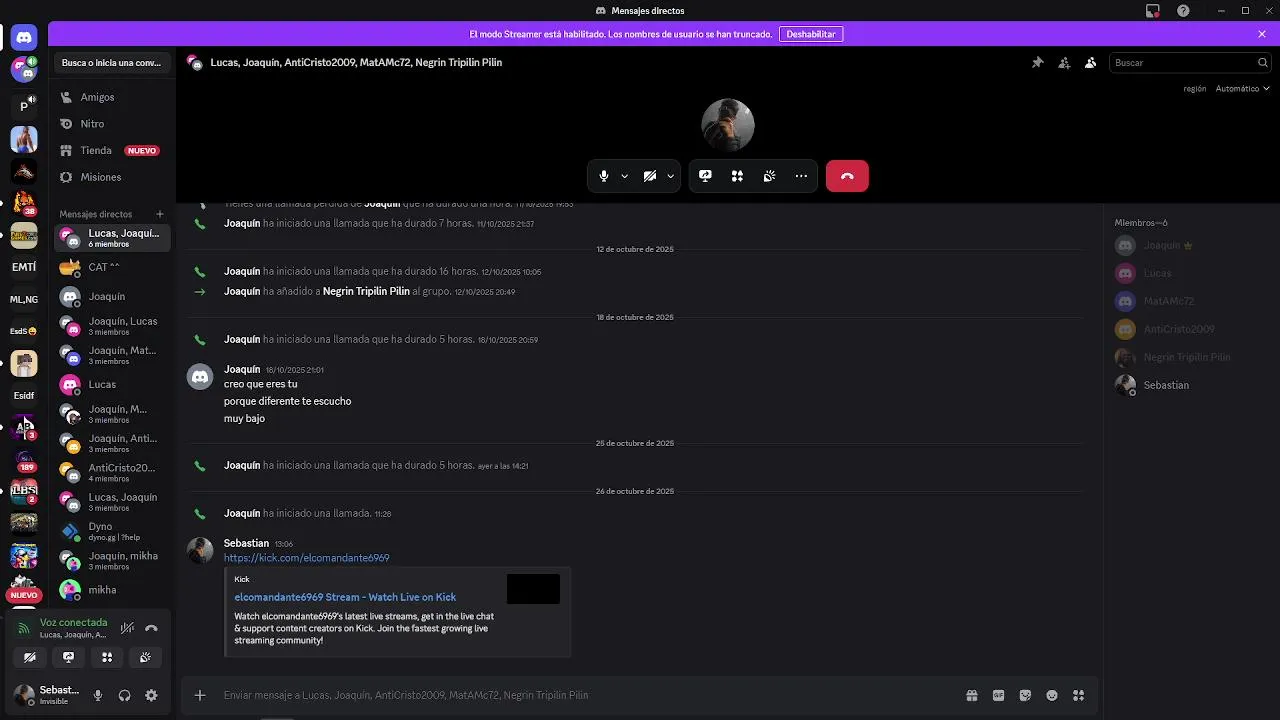Create a new DM with the plus icon
The width and height of the screenshot is (1280, 720).
pos(159,214)
